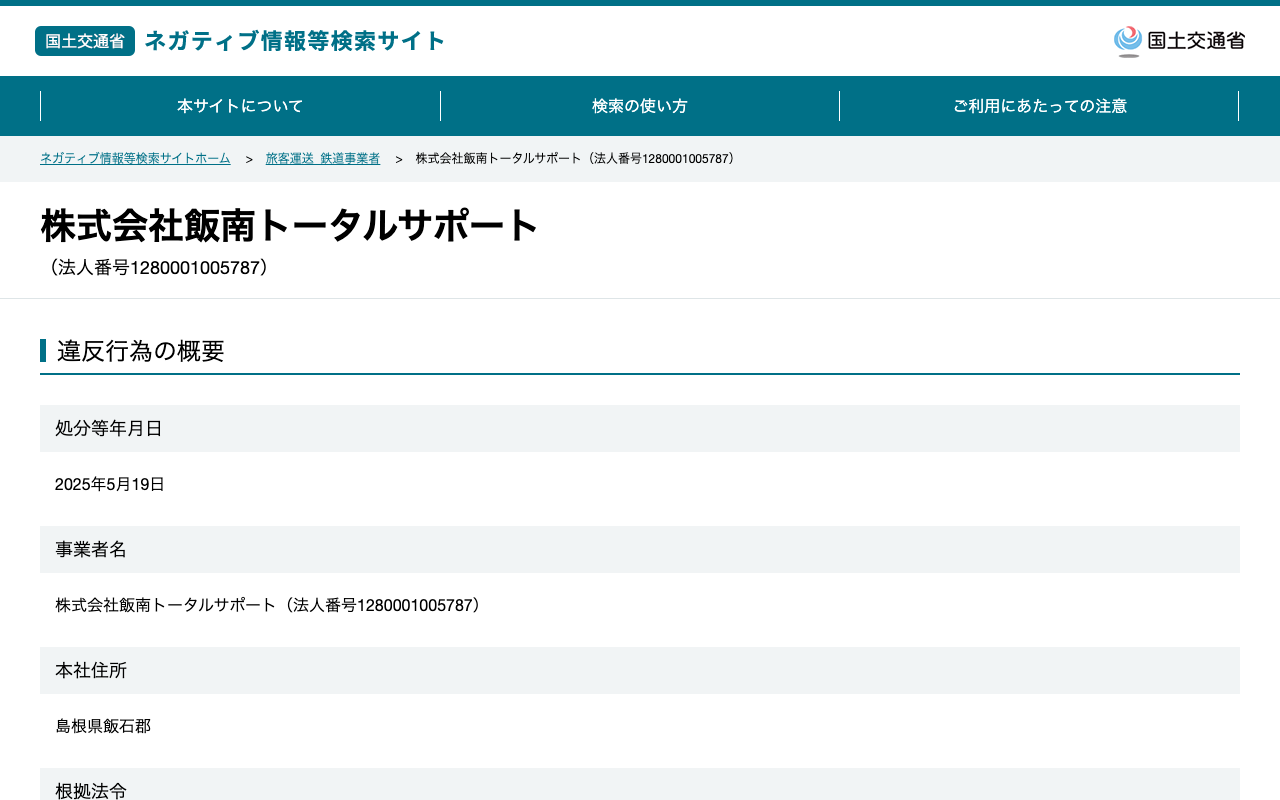Click the 根拠法令 field label
Screen dimensions: 1280x800
[x=91, y=790]
